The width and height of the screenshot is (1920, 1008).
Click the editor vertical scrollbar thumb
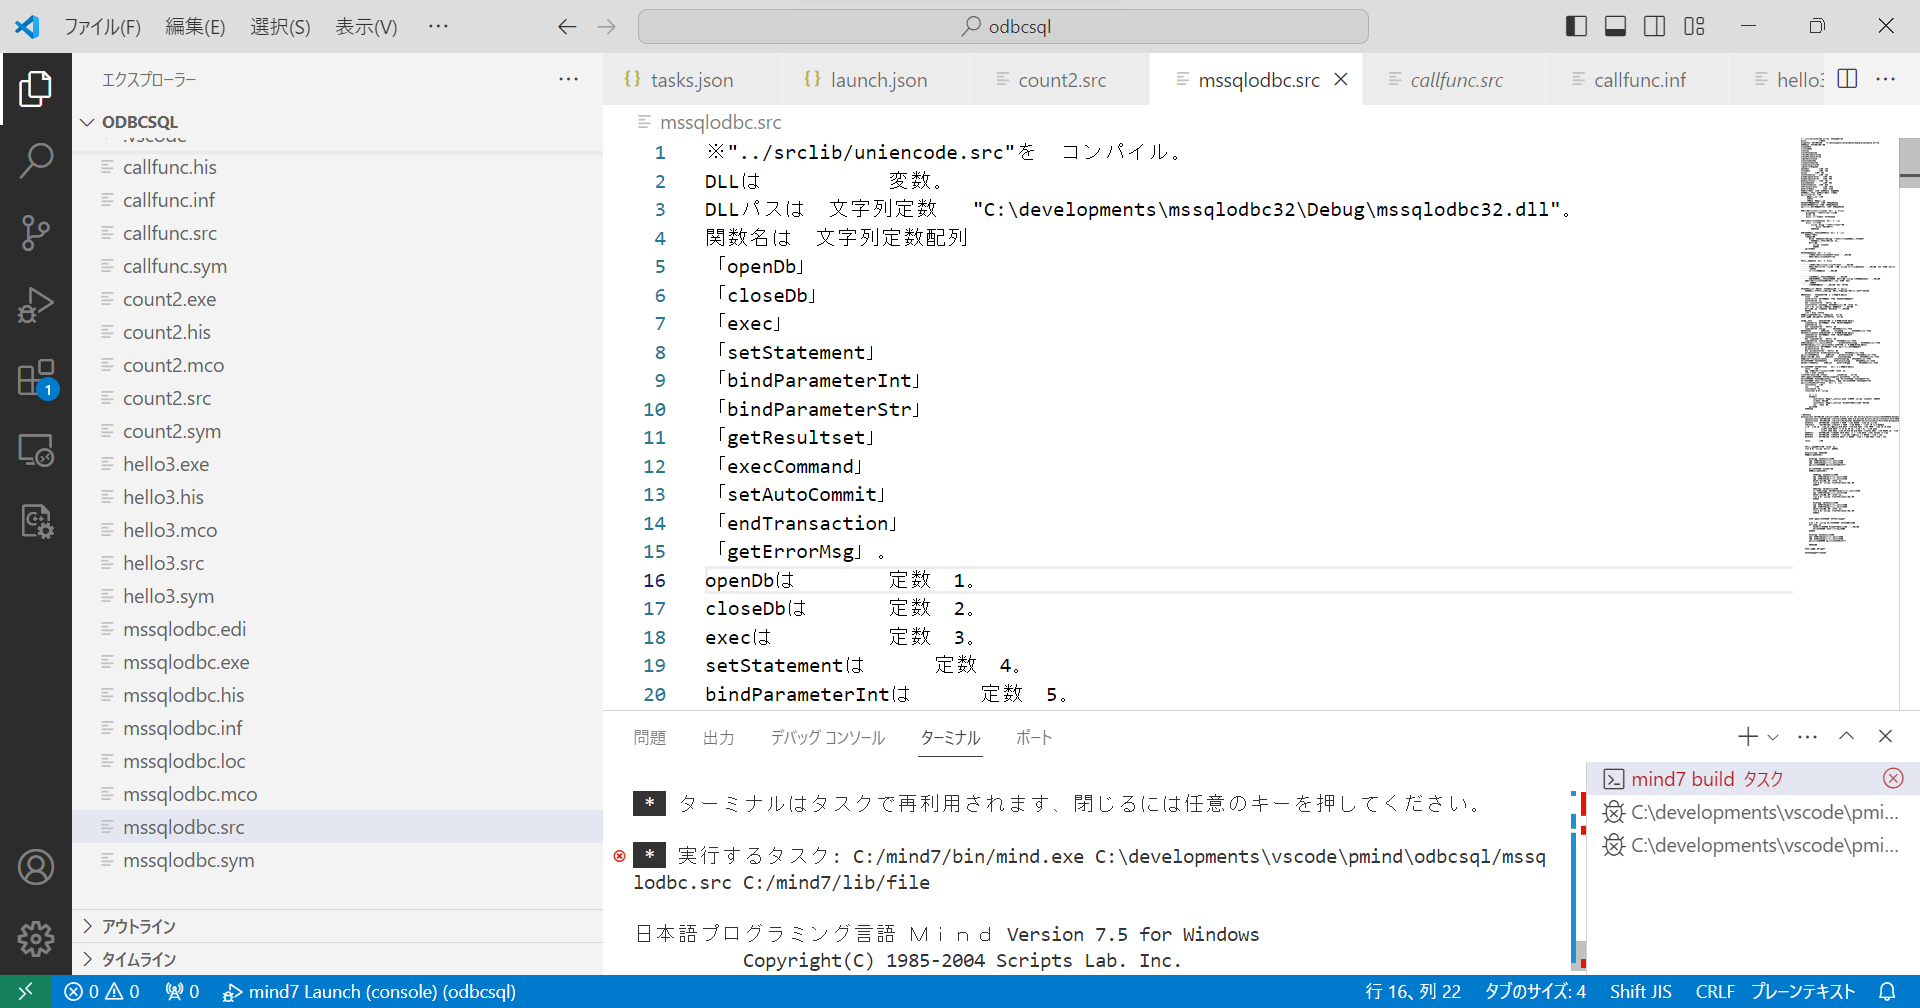(1909, 162)
